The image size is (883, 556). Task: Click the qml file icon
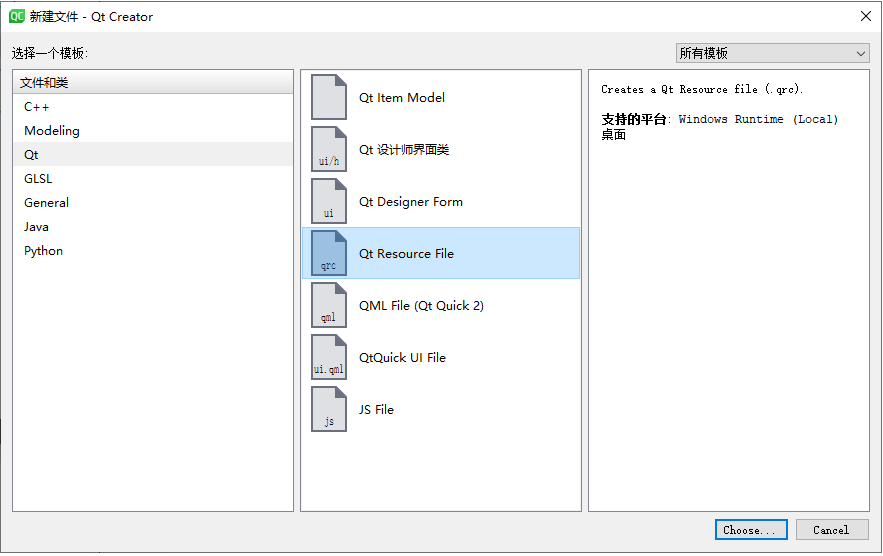tap(329, 305)
